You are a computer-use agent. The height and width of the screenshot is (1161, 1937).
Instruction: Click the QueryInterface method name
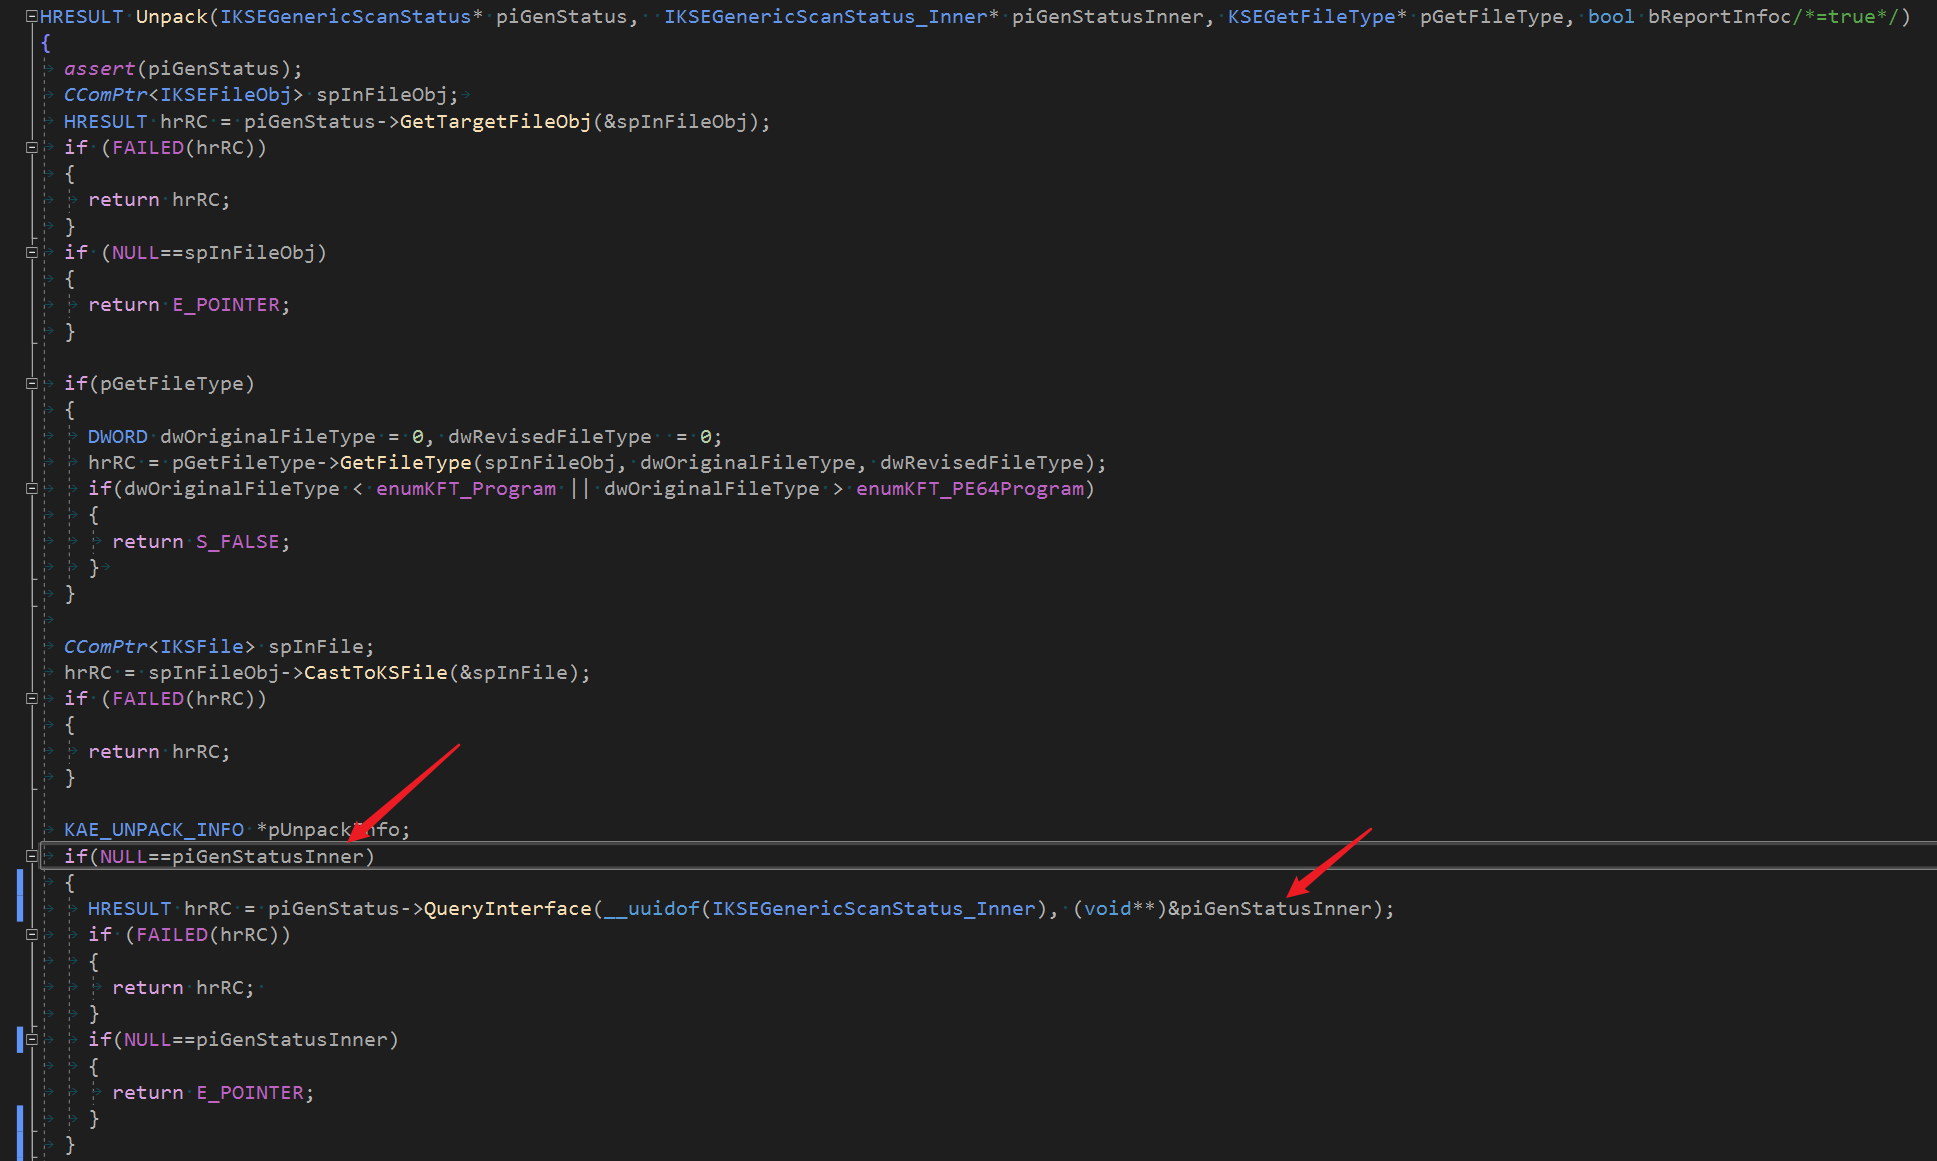(507, 909)
